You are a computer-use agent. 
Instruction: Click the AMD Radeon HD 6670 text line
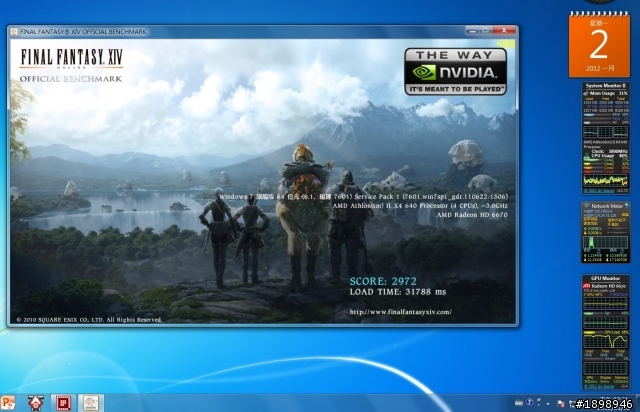[472, 215]
